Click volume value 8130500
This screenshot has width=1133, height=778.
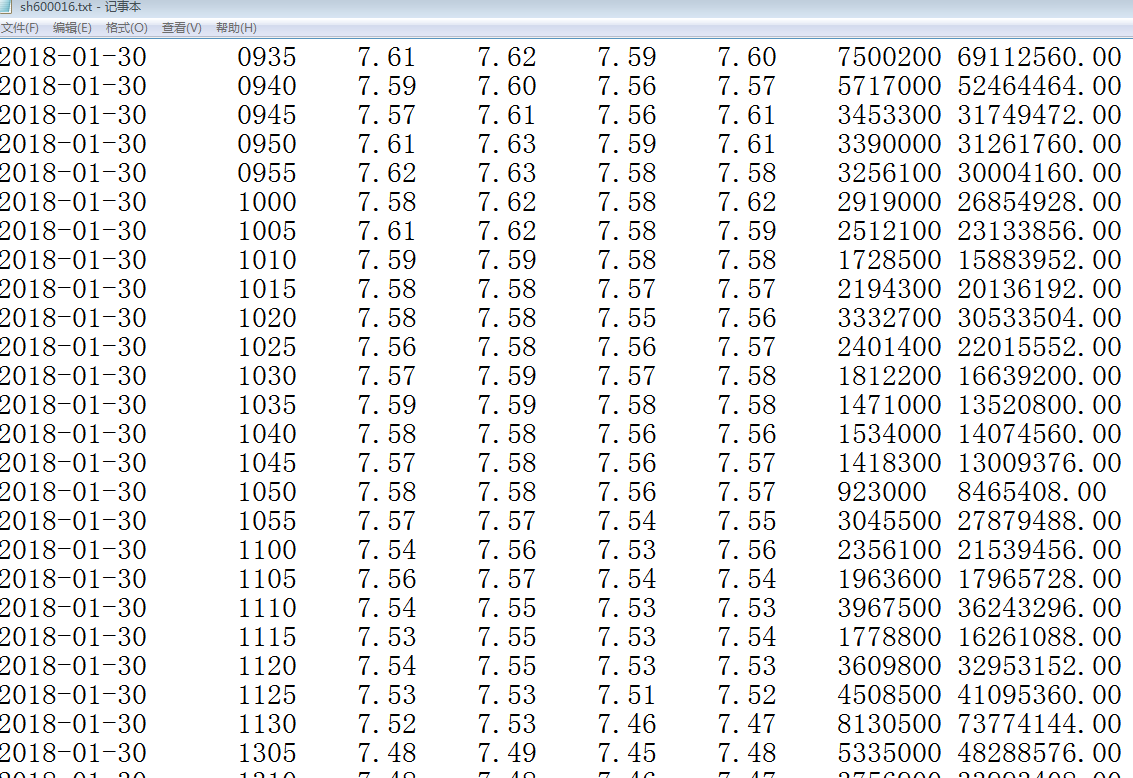click(x=889, y=724)
